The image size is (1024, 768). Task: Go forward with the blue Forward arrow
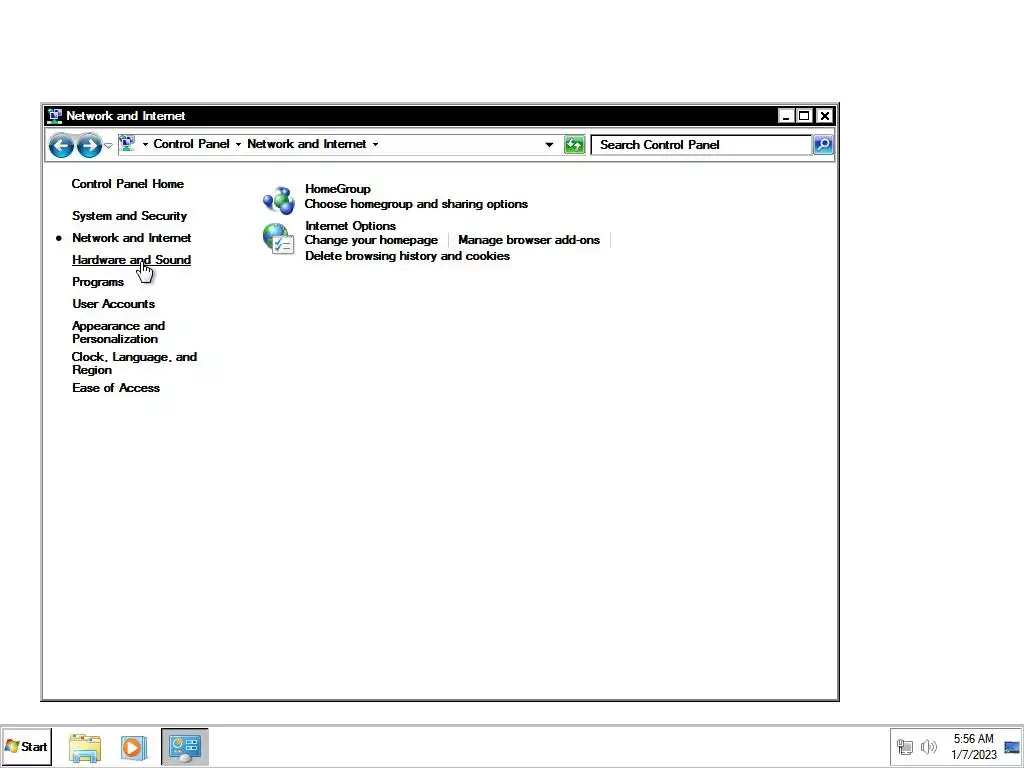(89, 145)
